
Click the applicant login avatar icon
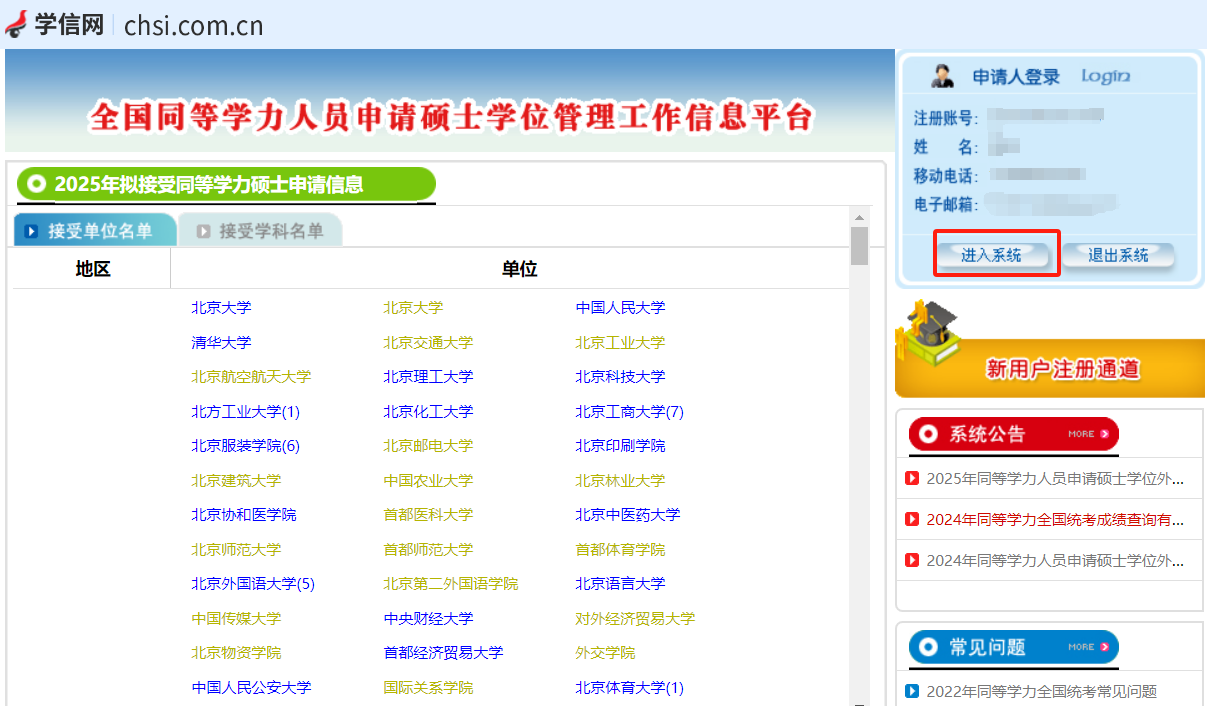[x=942, y=76]
